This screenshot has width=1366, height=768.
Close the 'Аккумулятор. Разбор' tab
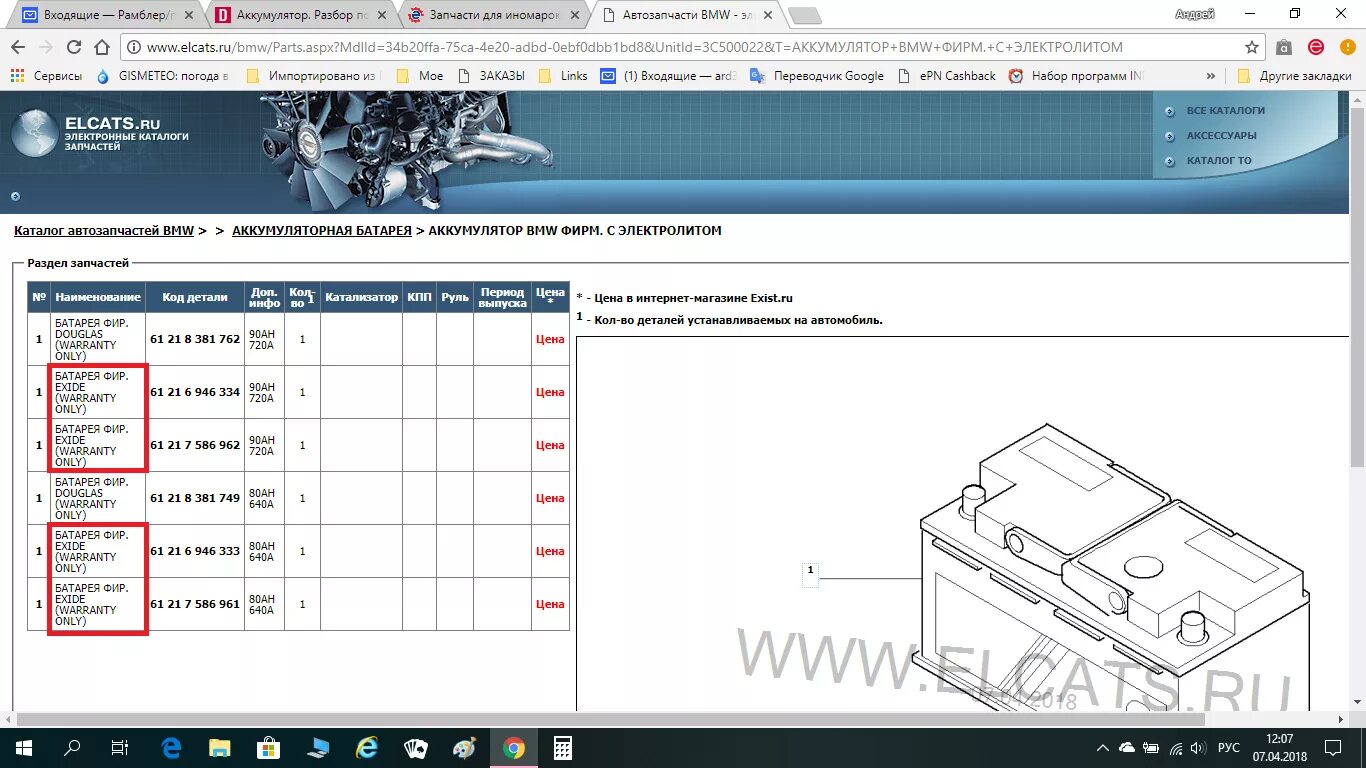pos(383,16)
